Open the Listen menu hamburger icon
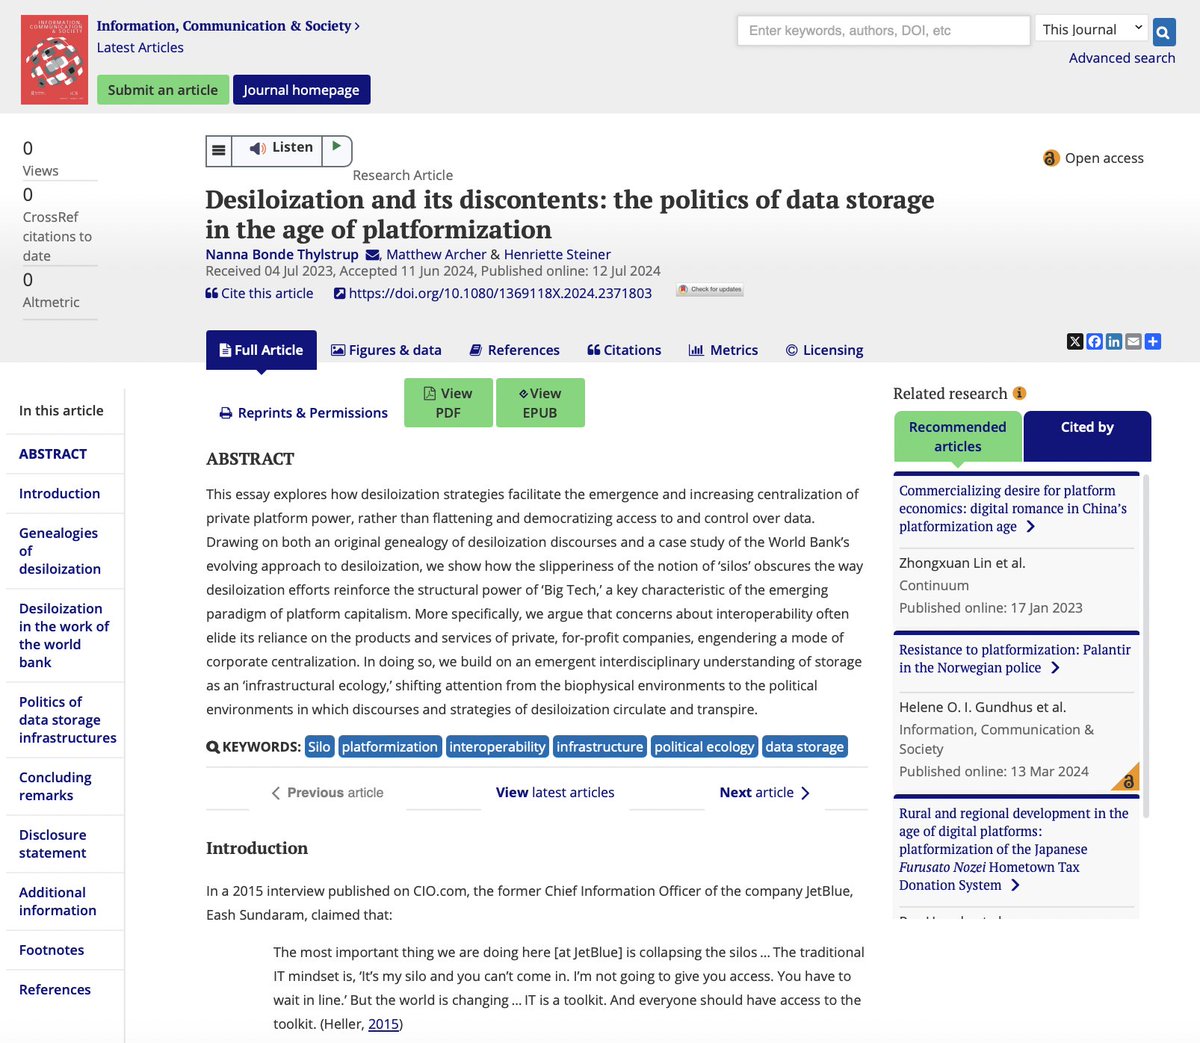This screenshot has height=1043, width=1200. (x=218, y=150)
